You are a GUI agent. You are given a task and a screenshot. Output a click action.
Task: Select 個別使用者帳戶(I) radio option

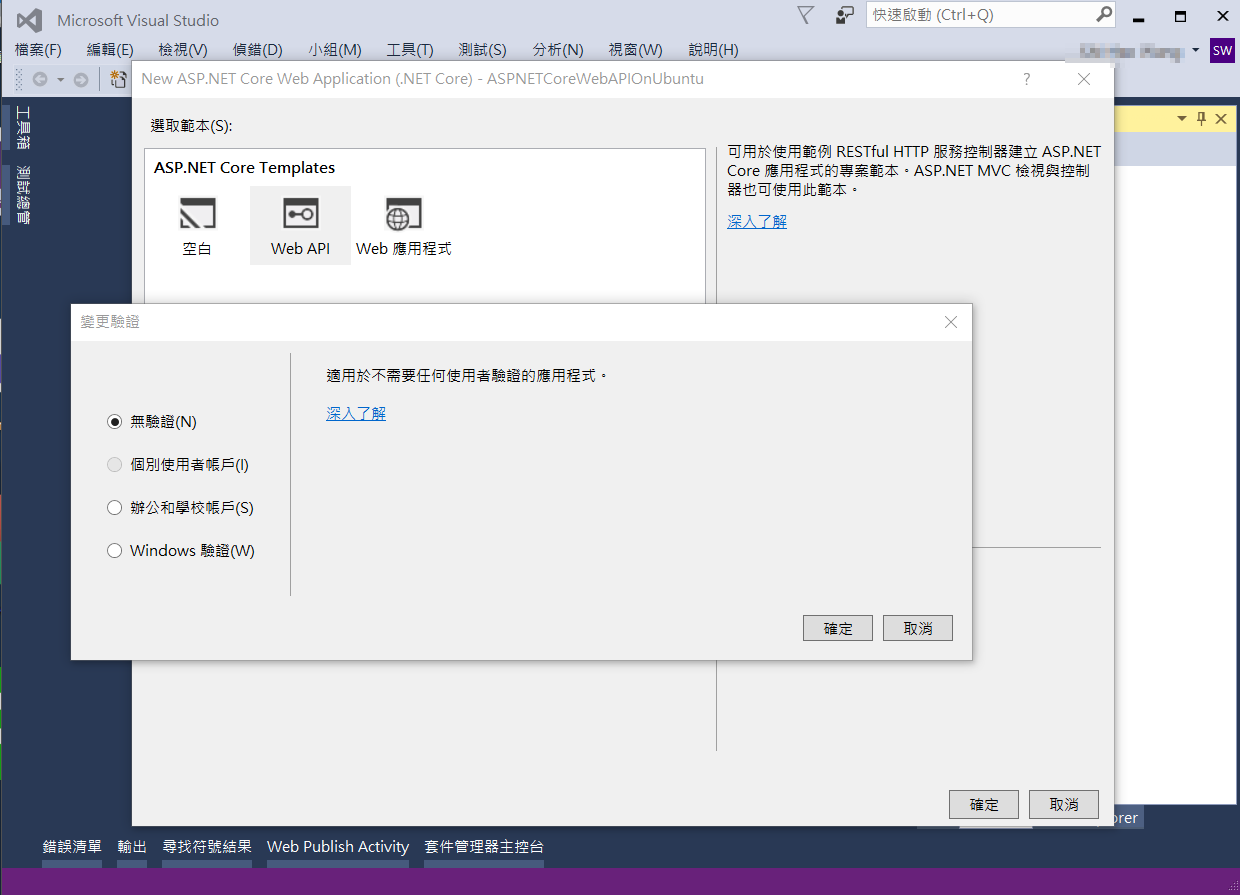[114, 465]
